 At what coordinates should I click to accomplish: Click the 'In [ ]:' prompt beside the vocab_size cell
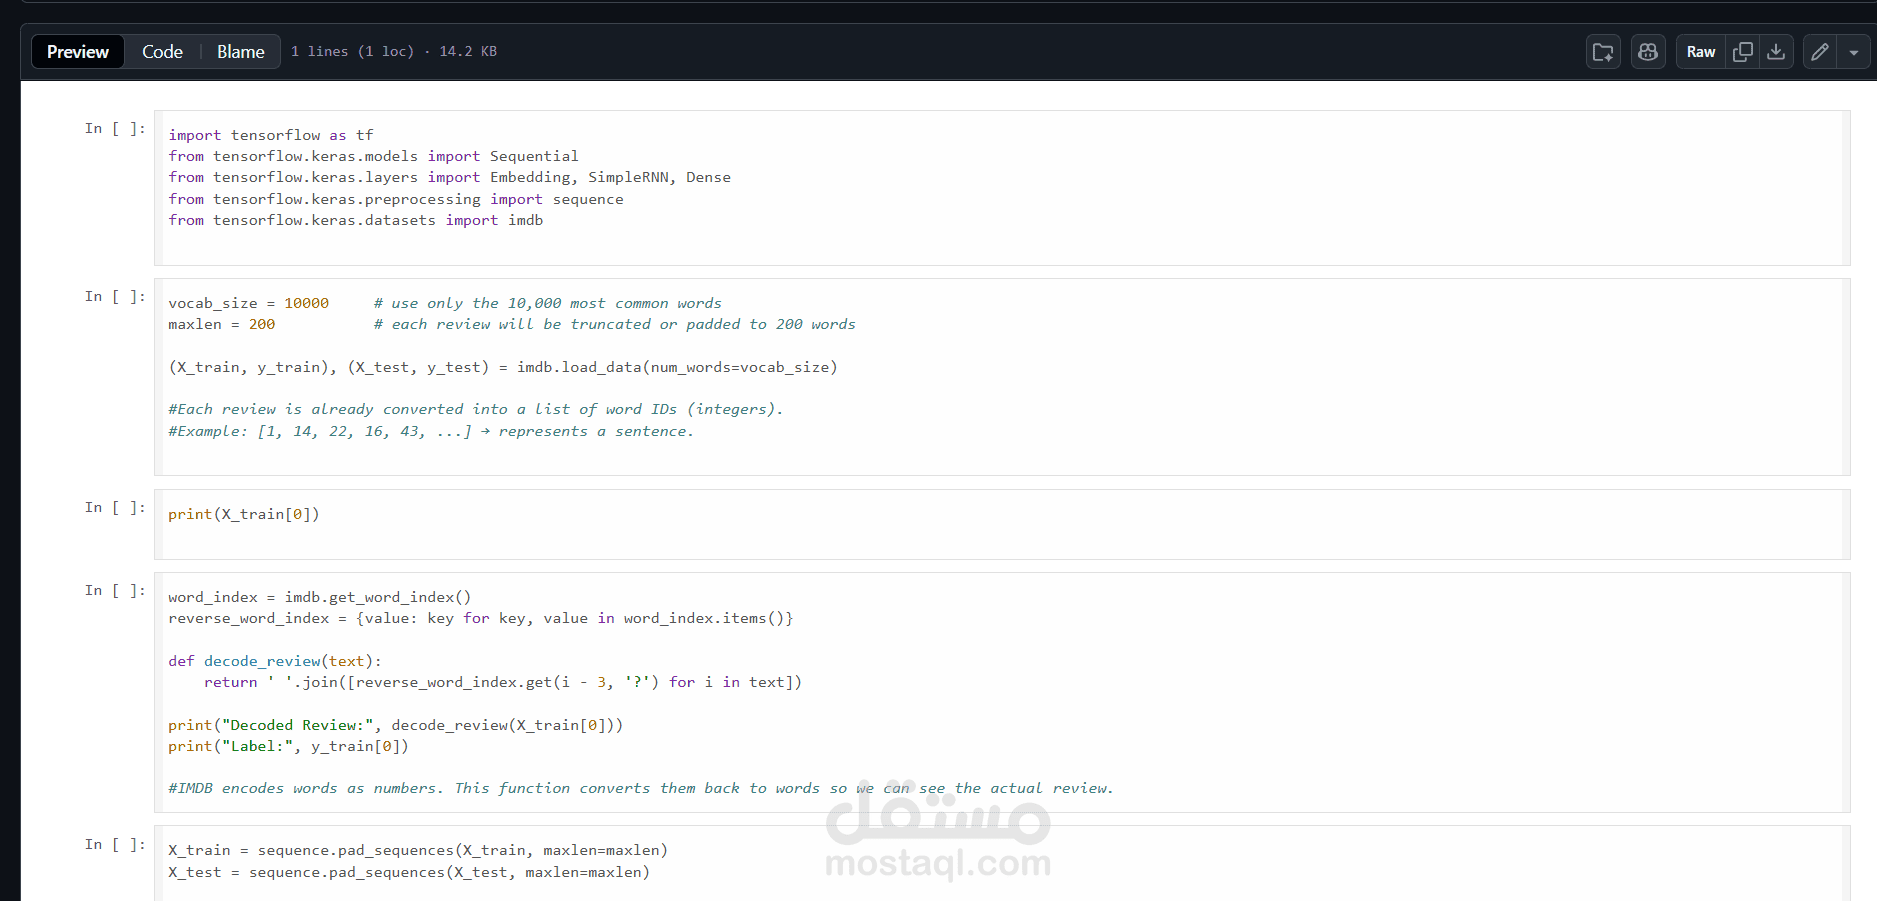point(115,296)
